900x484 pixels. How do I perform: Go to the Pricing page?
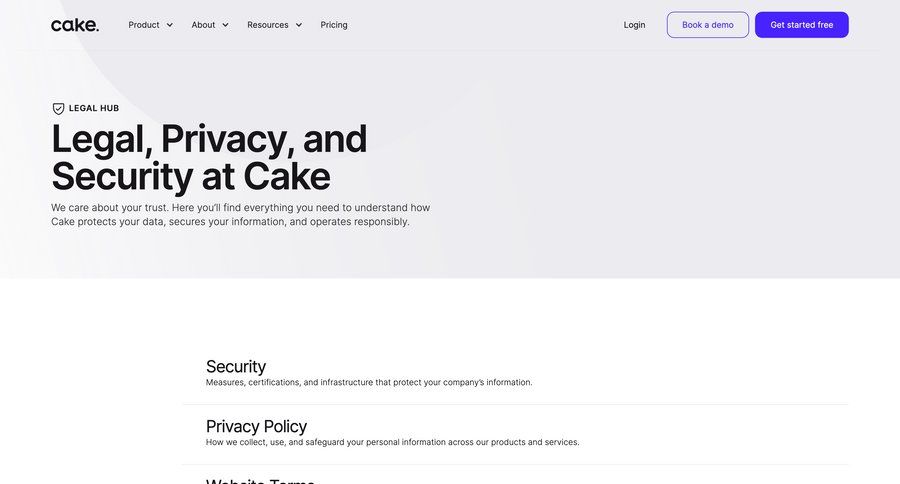(x=334, y=25)
